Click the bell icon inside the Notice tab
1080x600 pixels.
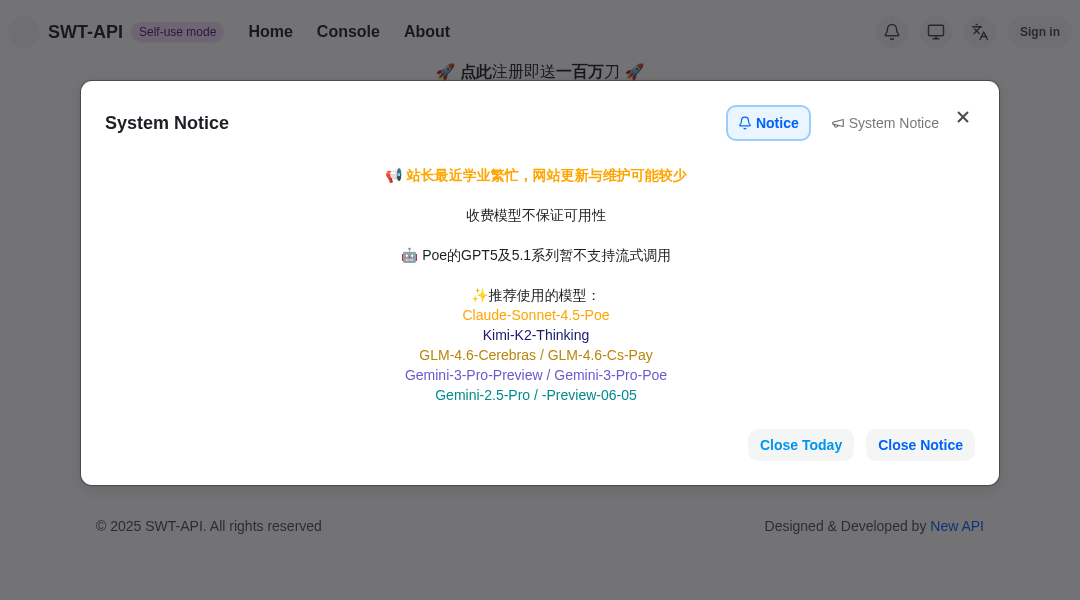744,122
